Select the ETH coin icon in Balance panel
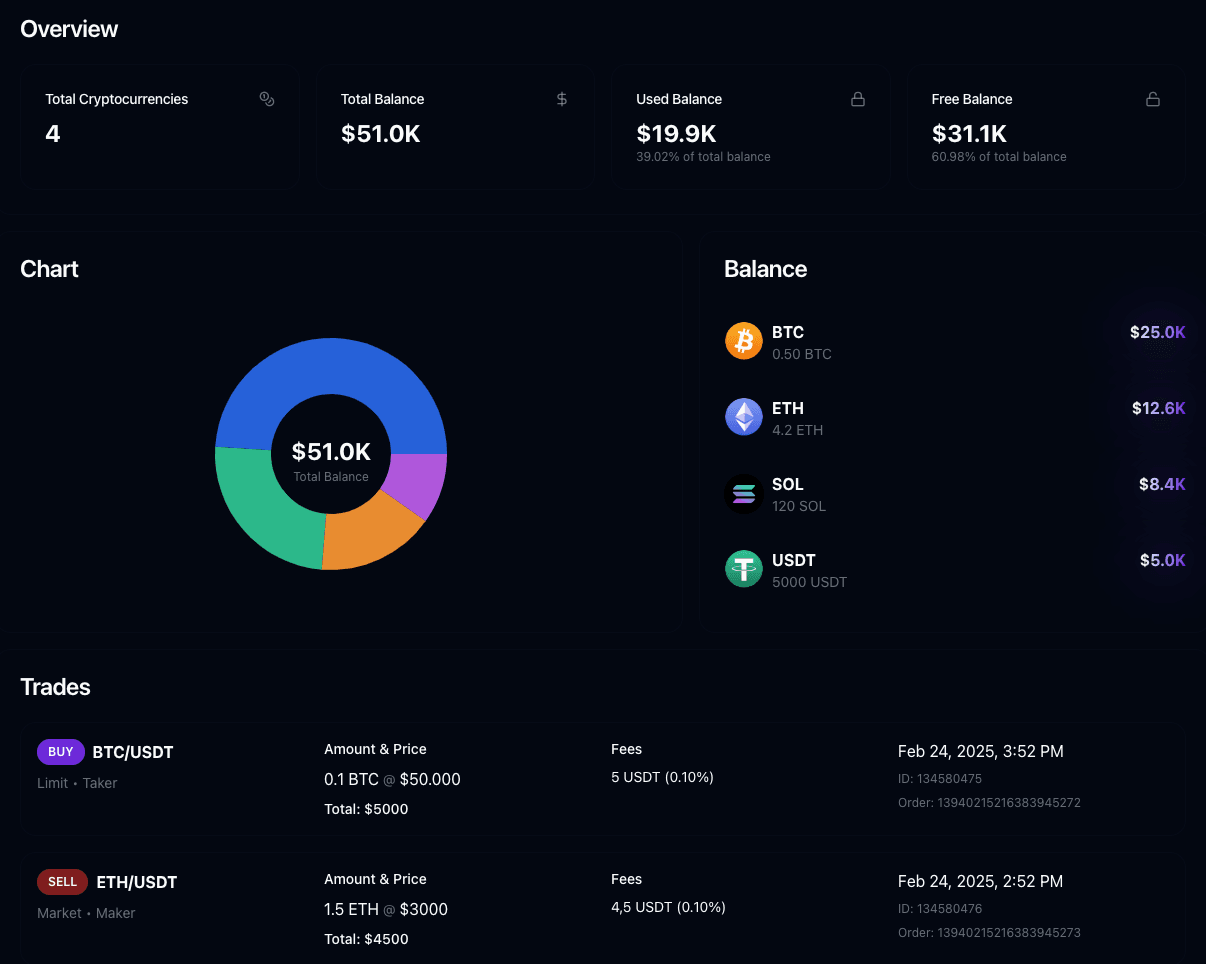Screen dimensions: 1206x964 (x=743, y=417)
